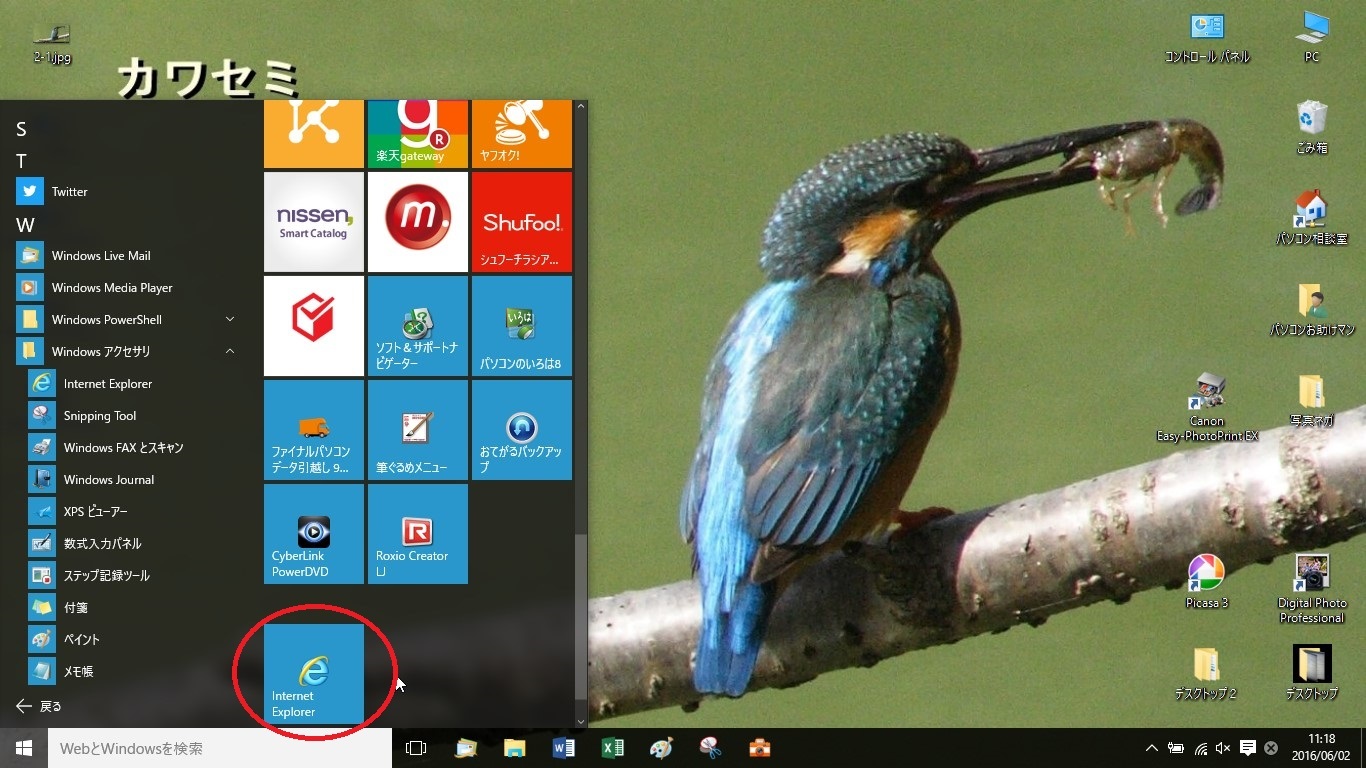Show hidden system tray icons
The width and height of the screenshot is (1366, 768).
(1151, 748)
